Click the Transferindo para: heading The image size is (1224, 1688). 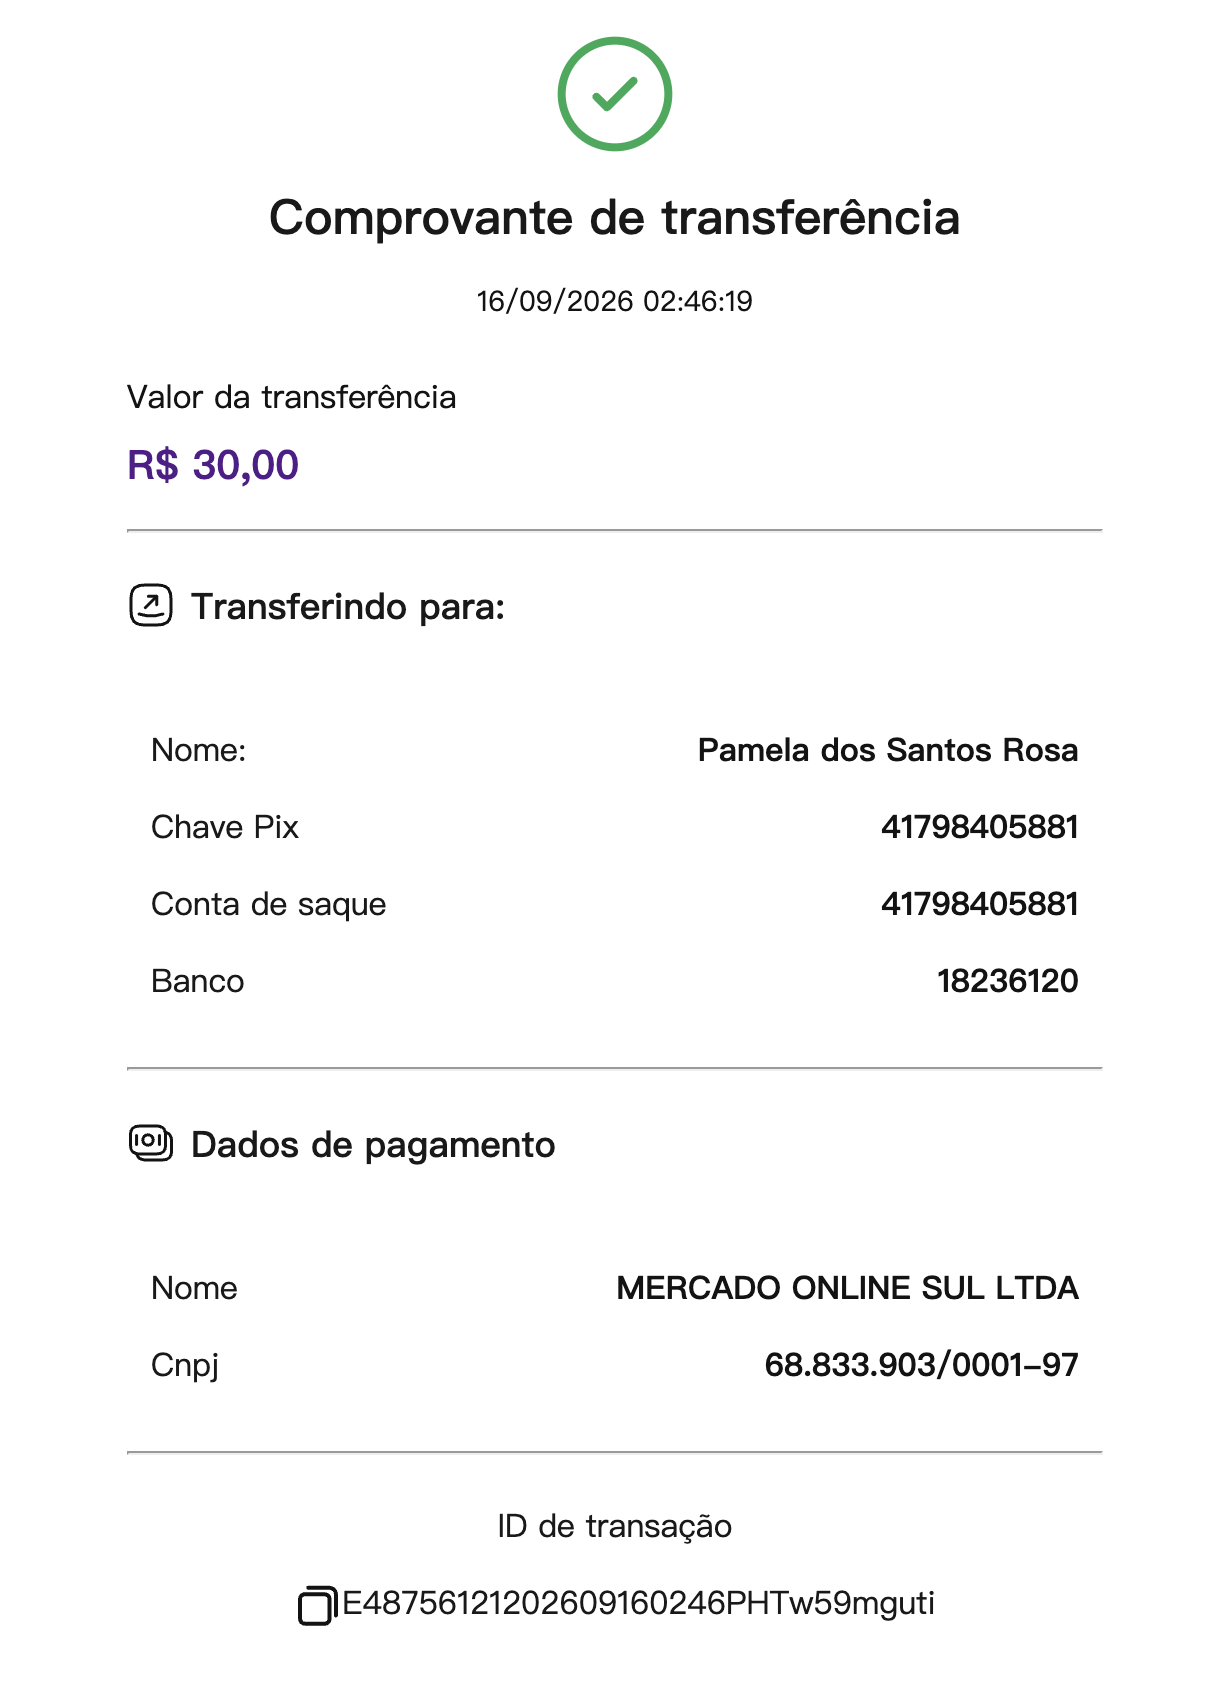(x=348, y=607)
